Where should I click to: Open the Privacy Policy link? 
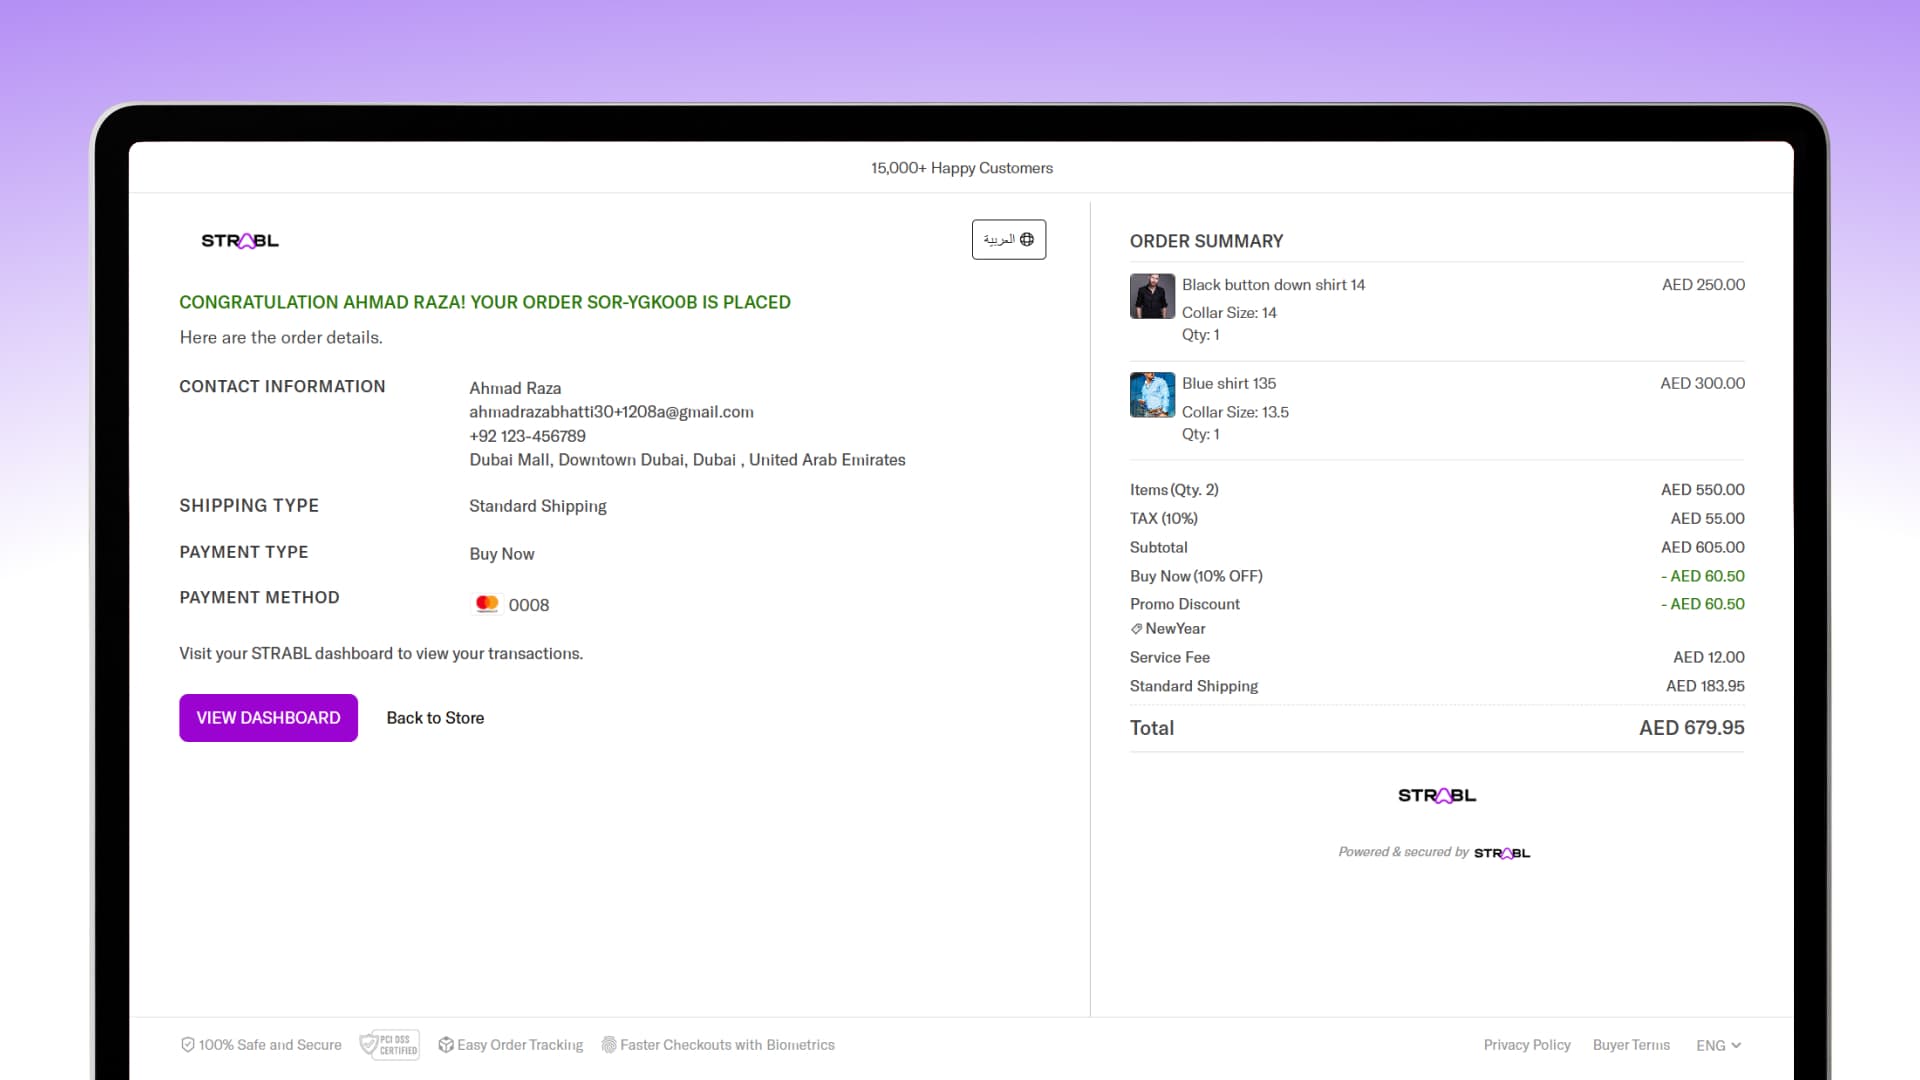point(1526,1045)
